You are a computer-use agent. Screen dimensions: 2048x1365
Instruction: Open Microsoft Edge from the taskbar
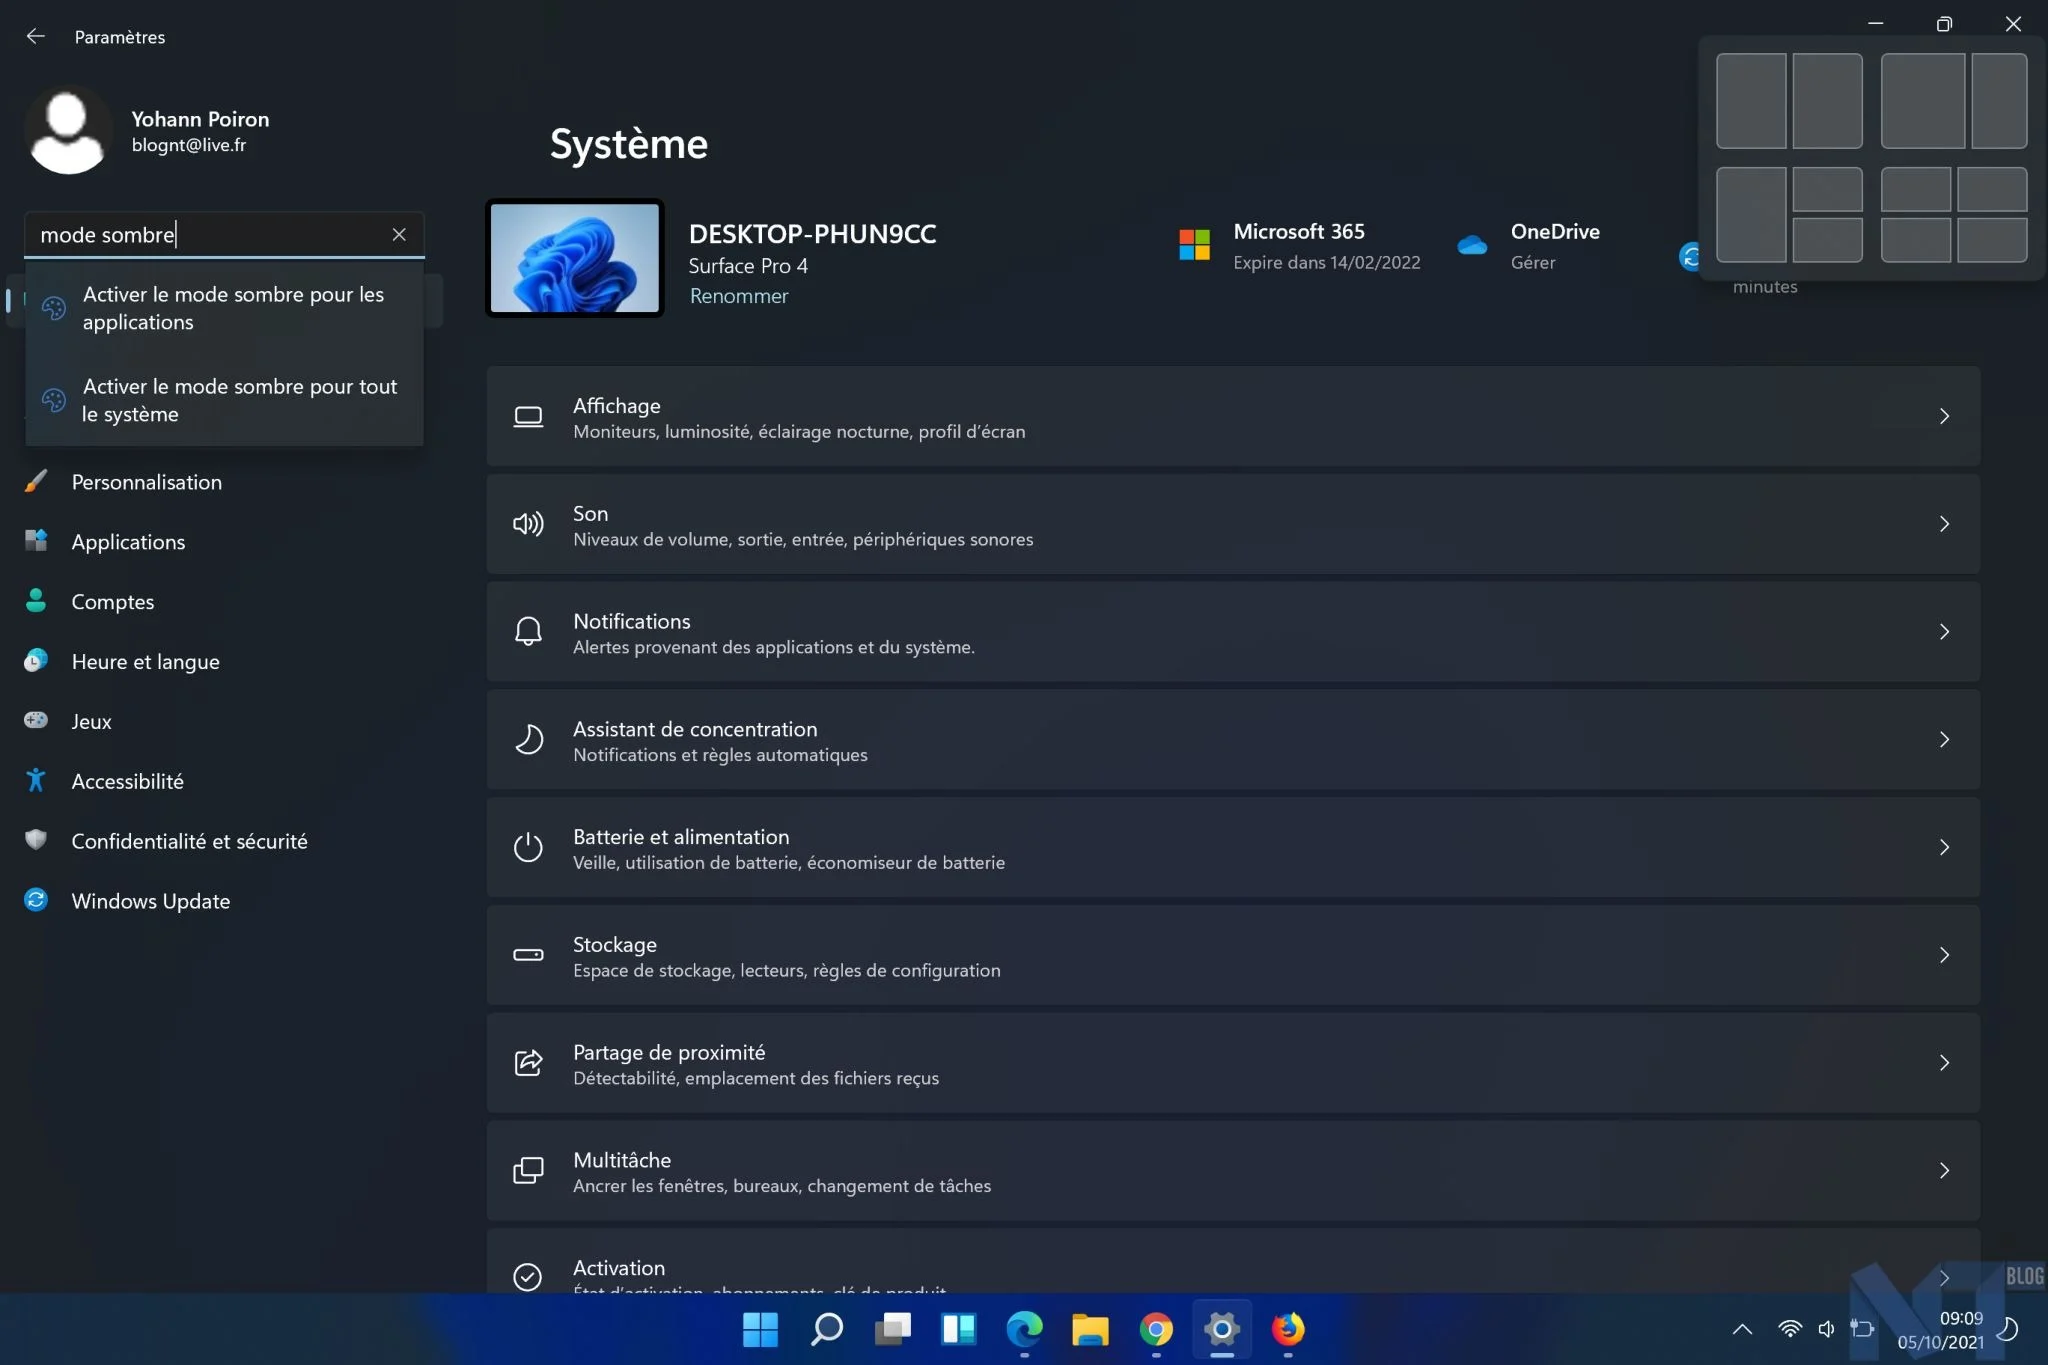pyautogui.click(x=1024, y=1329)
